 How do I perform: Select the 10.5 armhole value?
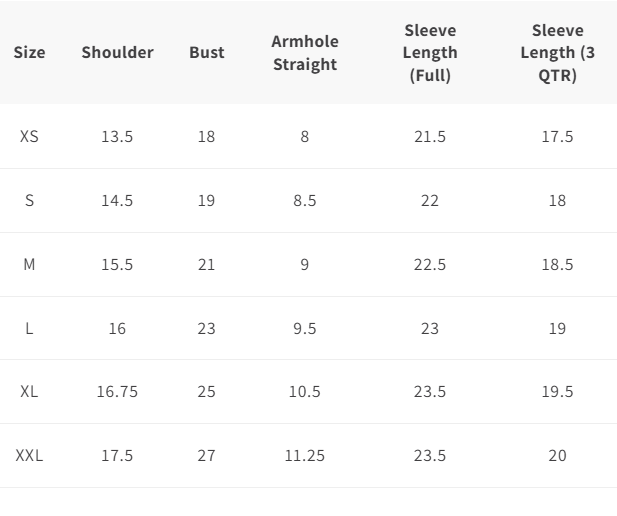305,392
